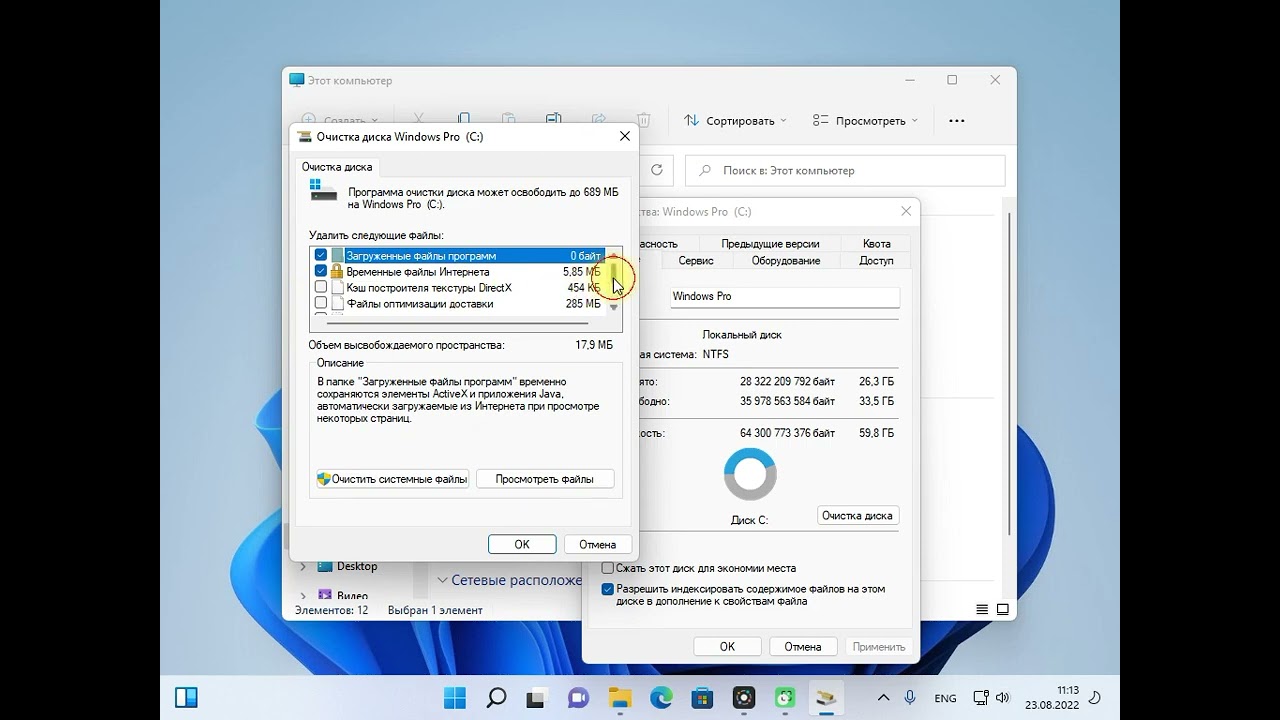Open the Квота tab
The height and width of the screenshot is (720, 1280).
tap(877, 244)
